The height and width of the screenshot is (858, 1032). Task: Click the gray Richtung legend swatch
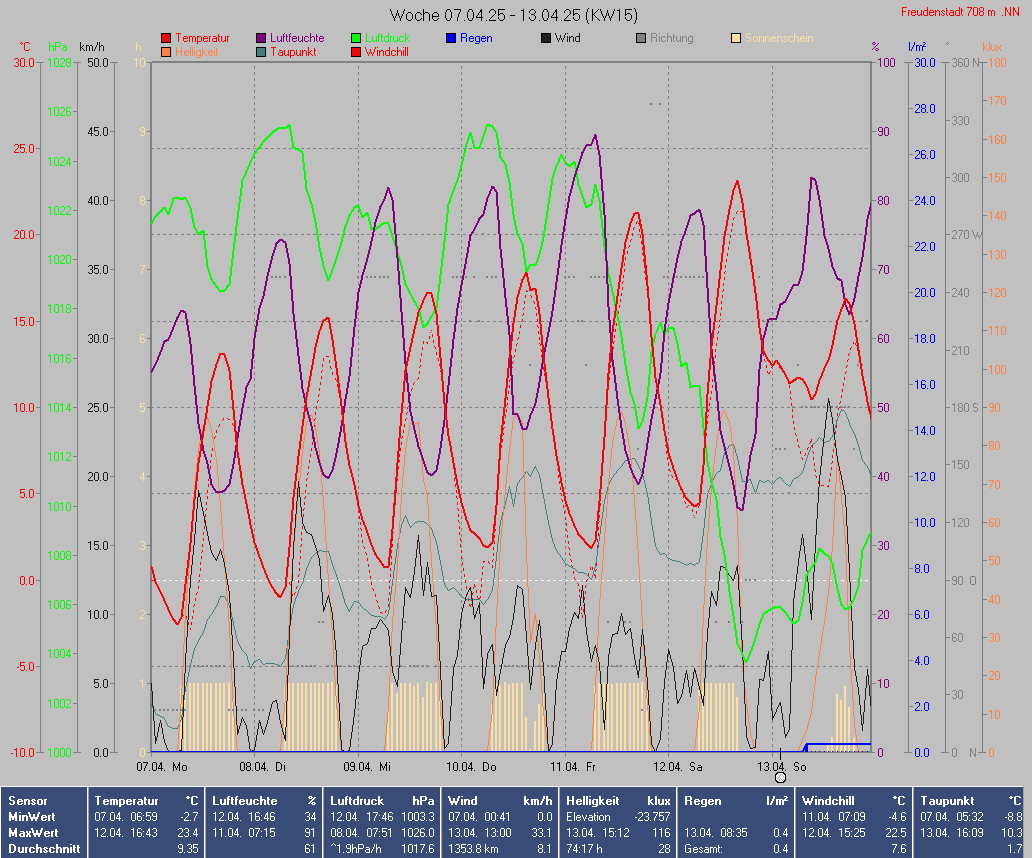[x=641, y=38]
